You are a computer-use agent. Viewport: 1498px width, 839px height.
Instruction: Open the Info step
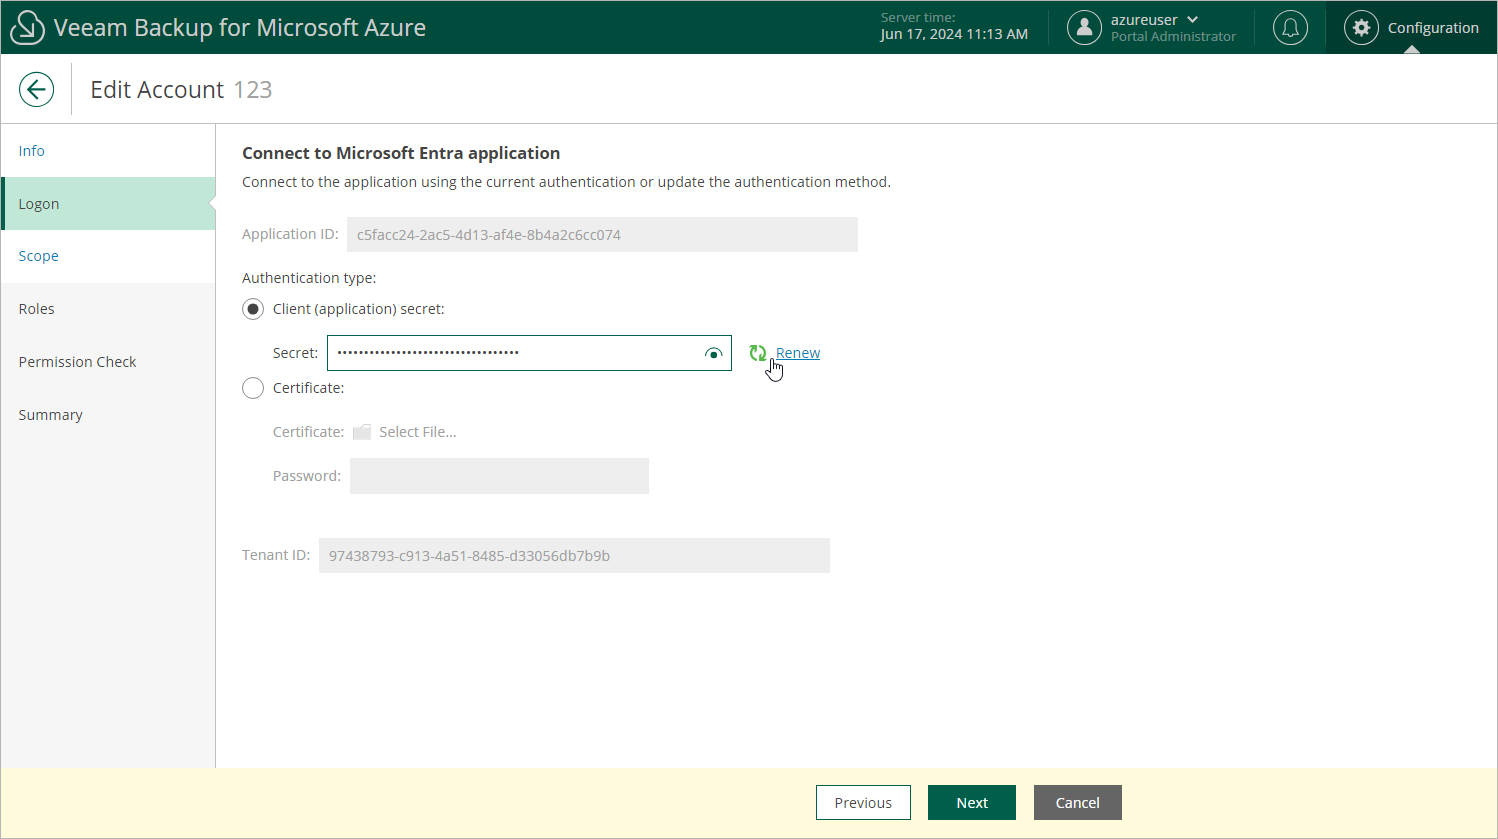[32, 151]
